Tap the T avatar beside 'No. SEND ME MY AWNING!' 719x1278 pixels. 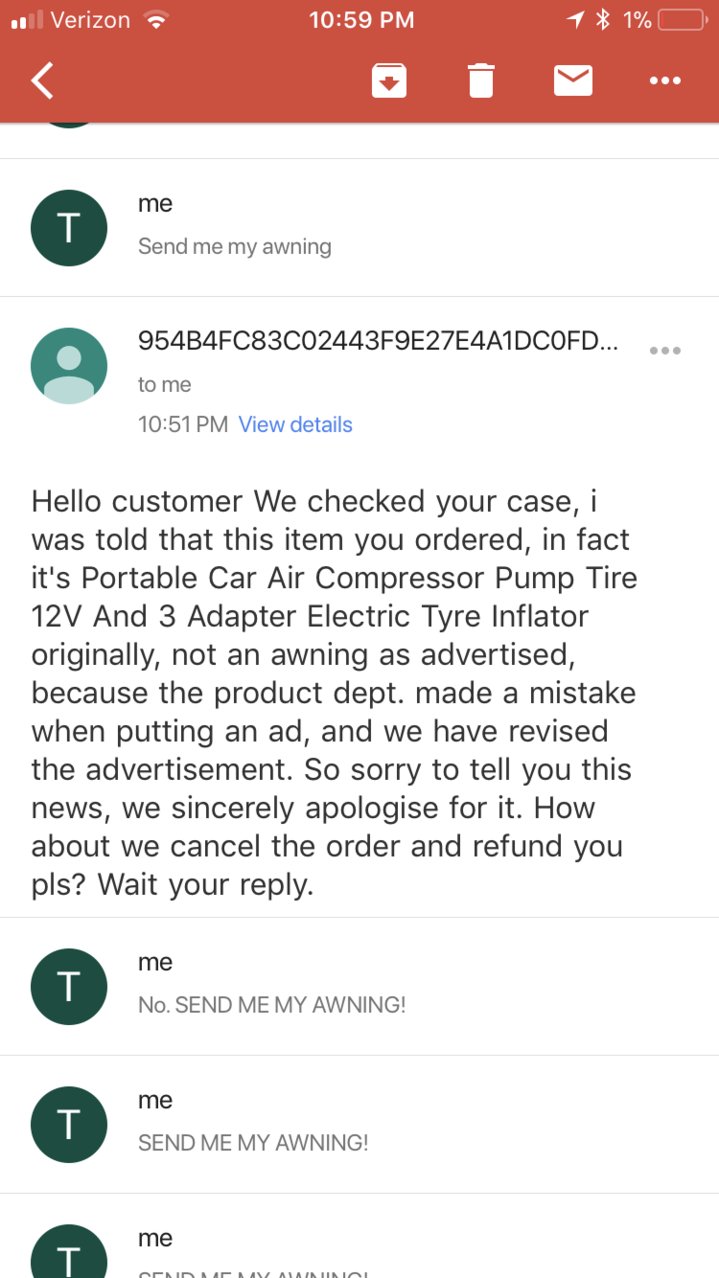69,987
